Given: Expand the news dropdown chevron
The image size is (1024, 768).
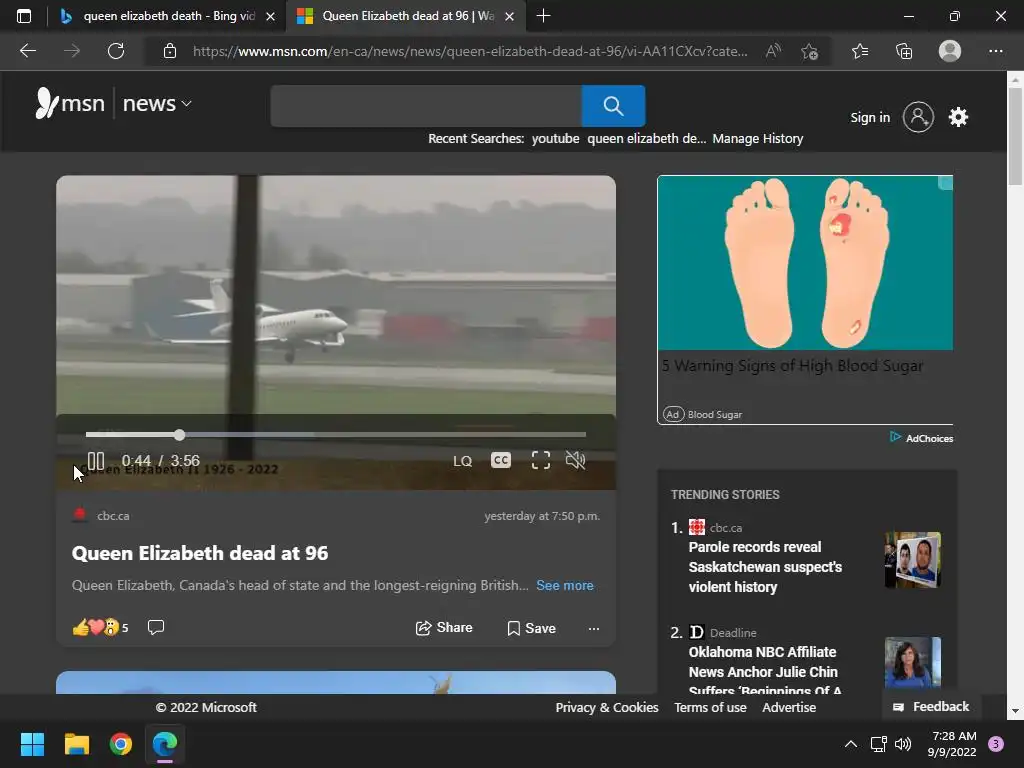Looking at the screenshot, I should click(187, 103).
